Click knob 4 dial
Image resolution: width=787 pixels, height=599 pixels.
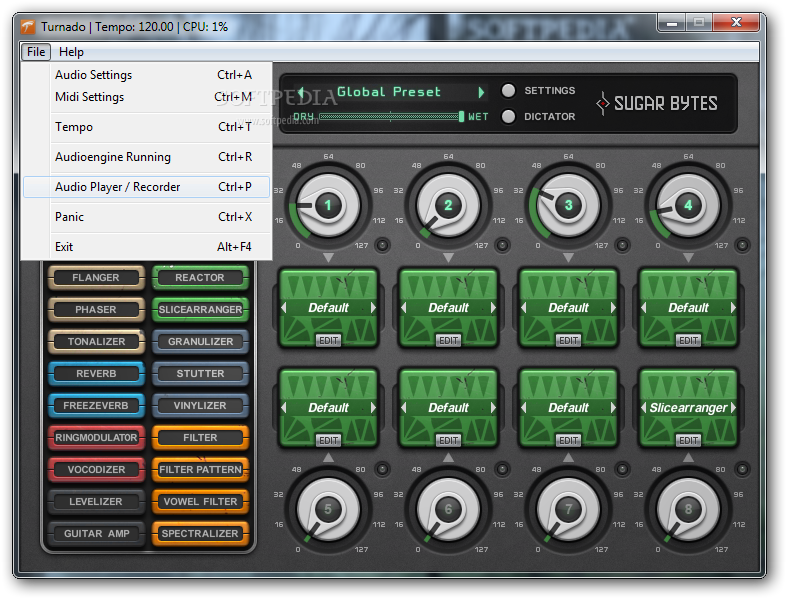tap(688, 205)
